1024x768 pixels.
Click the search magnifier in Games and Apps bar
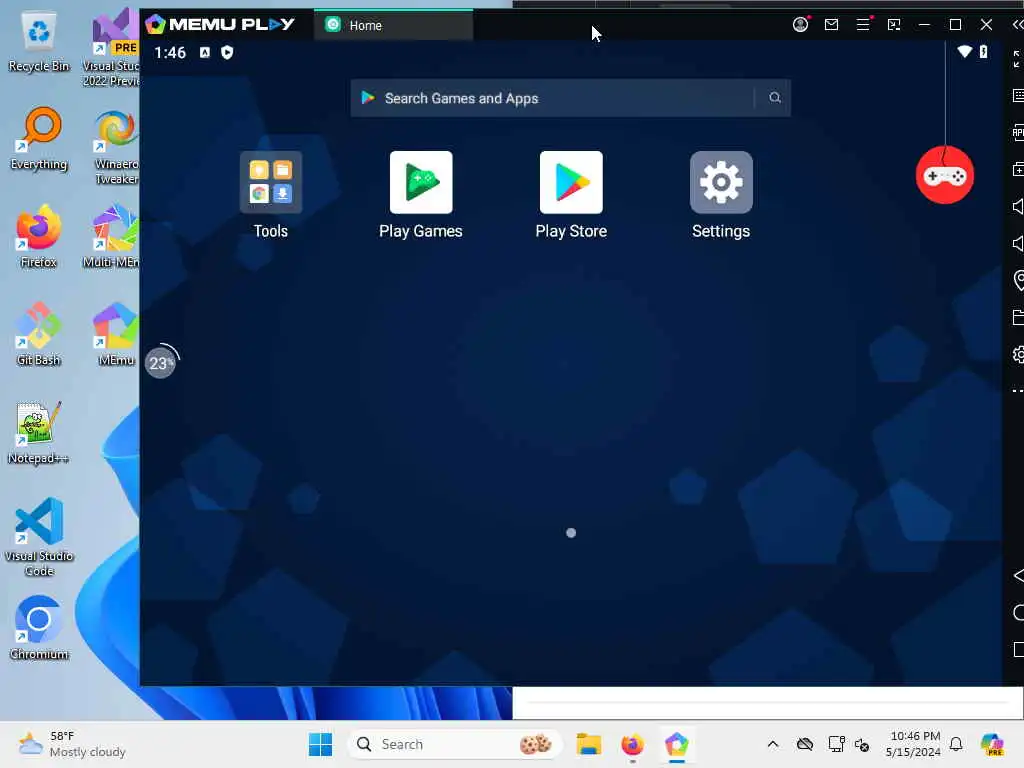pyautogui.click(x=775, y=98)
